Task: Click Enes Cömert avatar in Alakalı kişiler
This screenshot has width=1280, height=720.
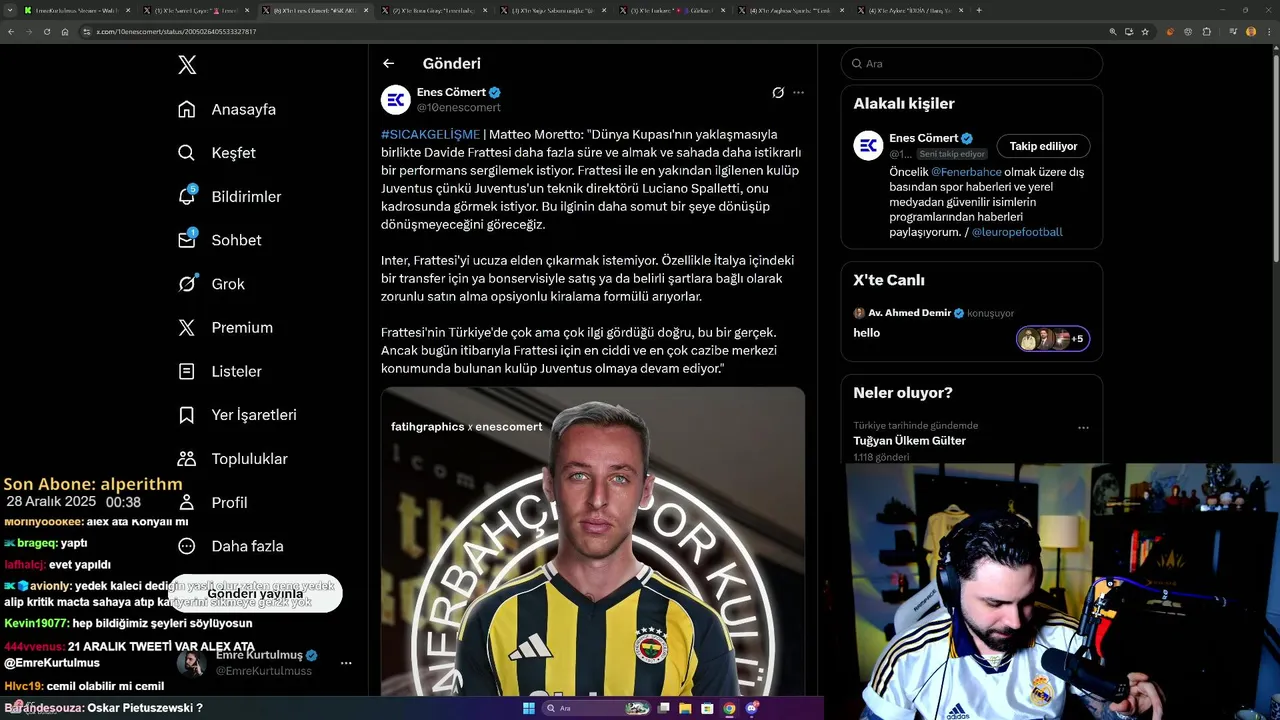Action: [x=868, y=146]
